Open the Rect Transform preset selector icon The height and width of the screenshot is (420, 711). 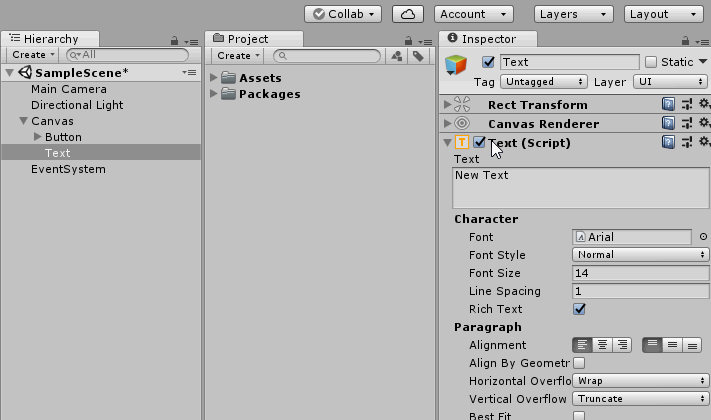tap(687, 104)
